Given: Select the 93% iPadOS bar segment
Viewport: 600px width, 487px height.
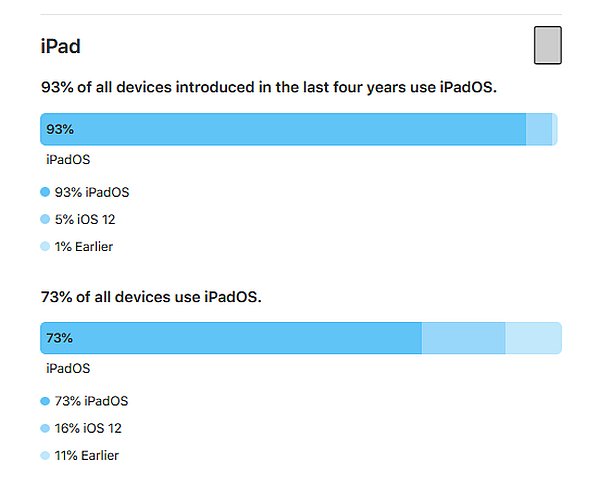Looking at the screenshot, I should (x=283, y=129).
